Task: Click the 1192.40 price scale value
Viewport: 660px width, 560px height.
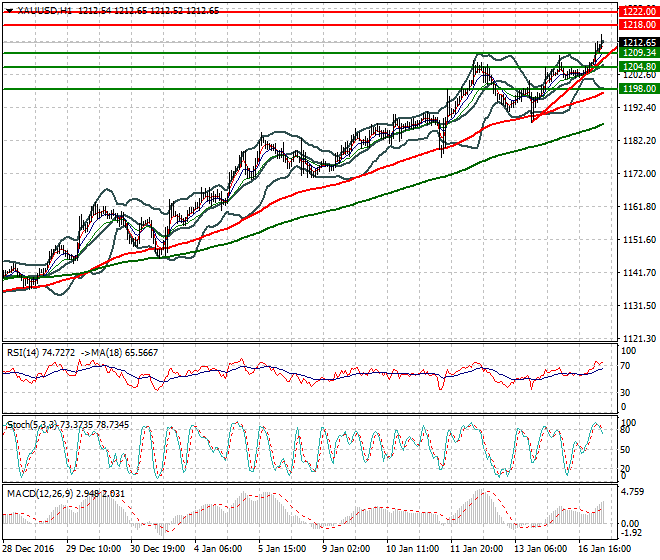Action: [639, 107]
